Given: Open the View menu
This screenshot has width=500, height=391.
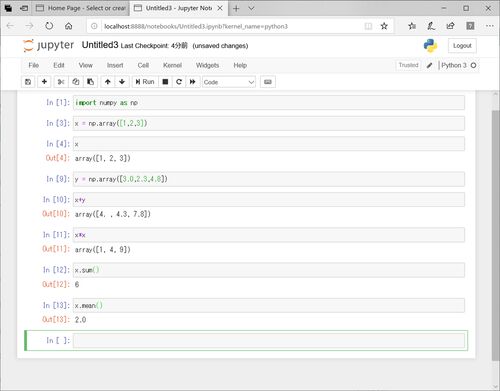Looking at the screenshot, I should coord(85,65).
